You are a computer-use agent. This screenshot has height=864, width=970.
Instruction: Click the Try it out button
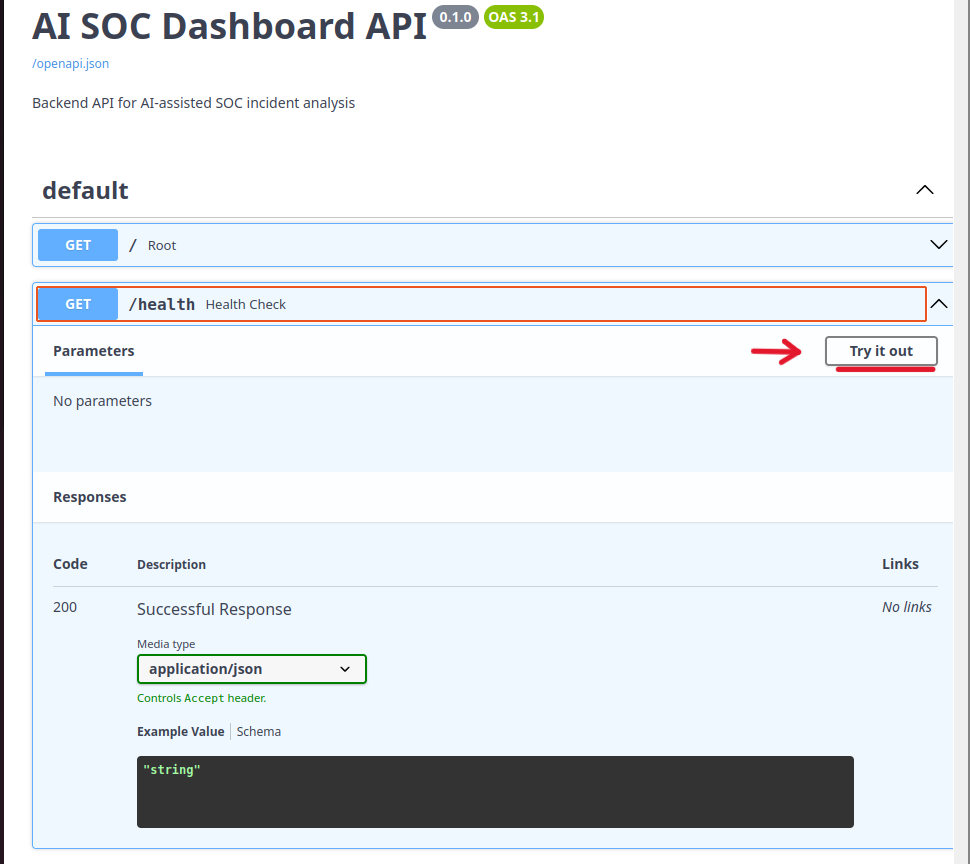pos(881,351)
